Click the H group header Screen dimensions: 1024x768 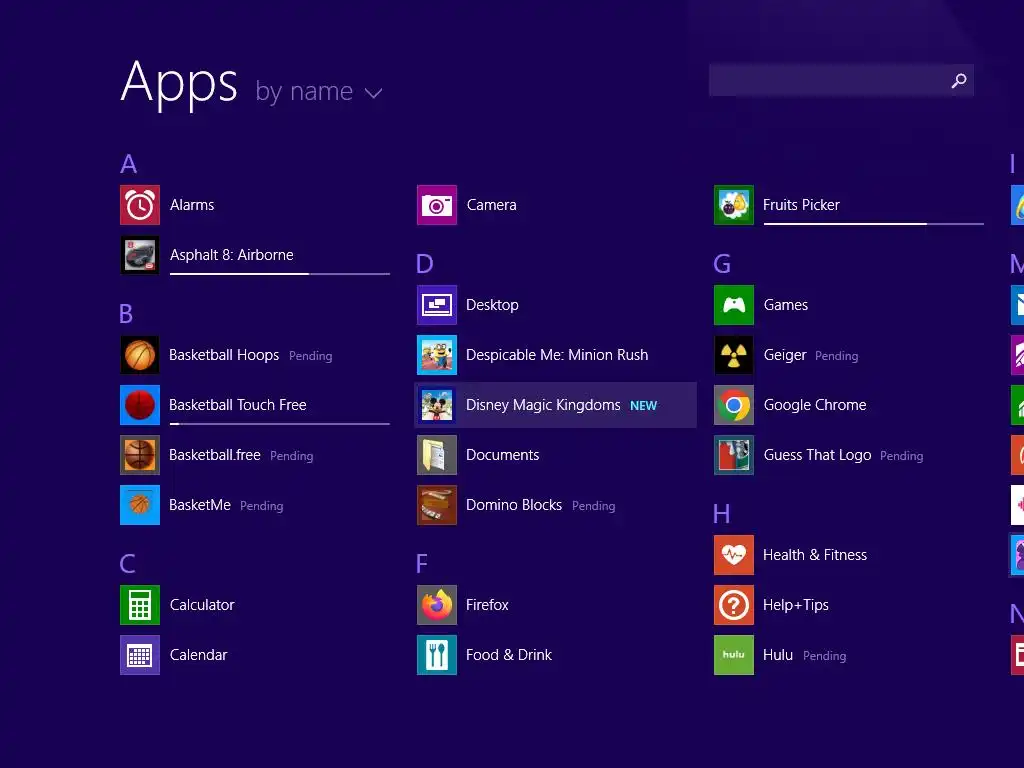coord(722,514)
